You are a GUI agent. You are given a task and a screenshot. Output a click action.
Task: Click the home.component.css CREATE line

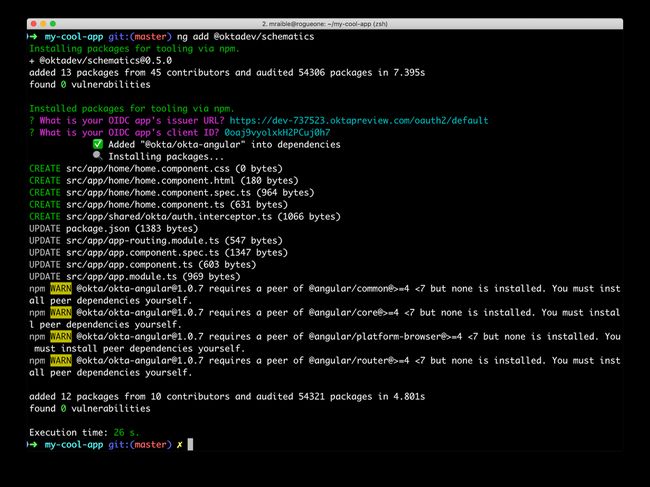click(x=155, y=168)
